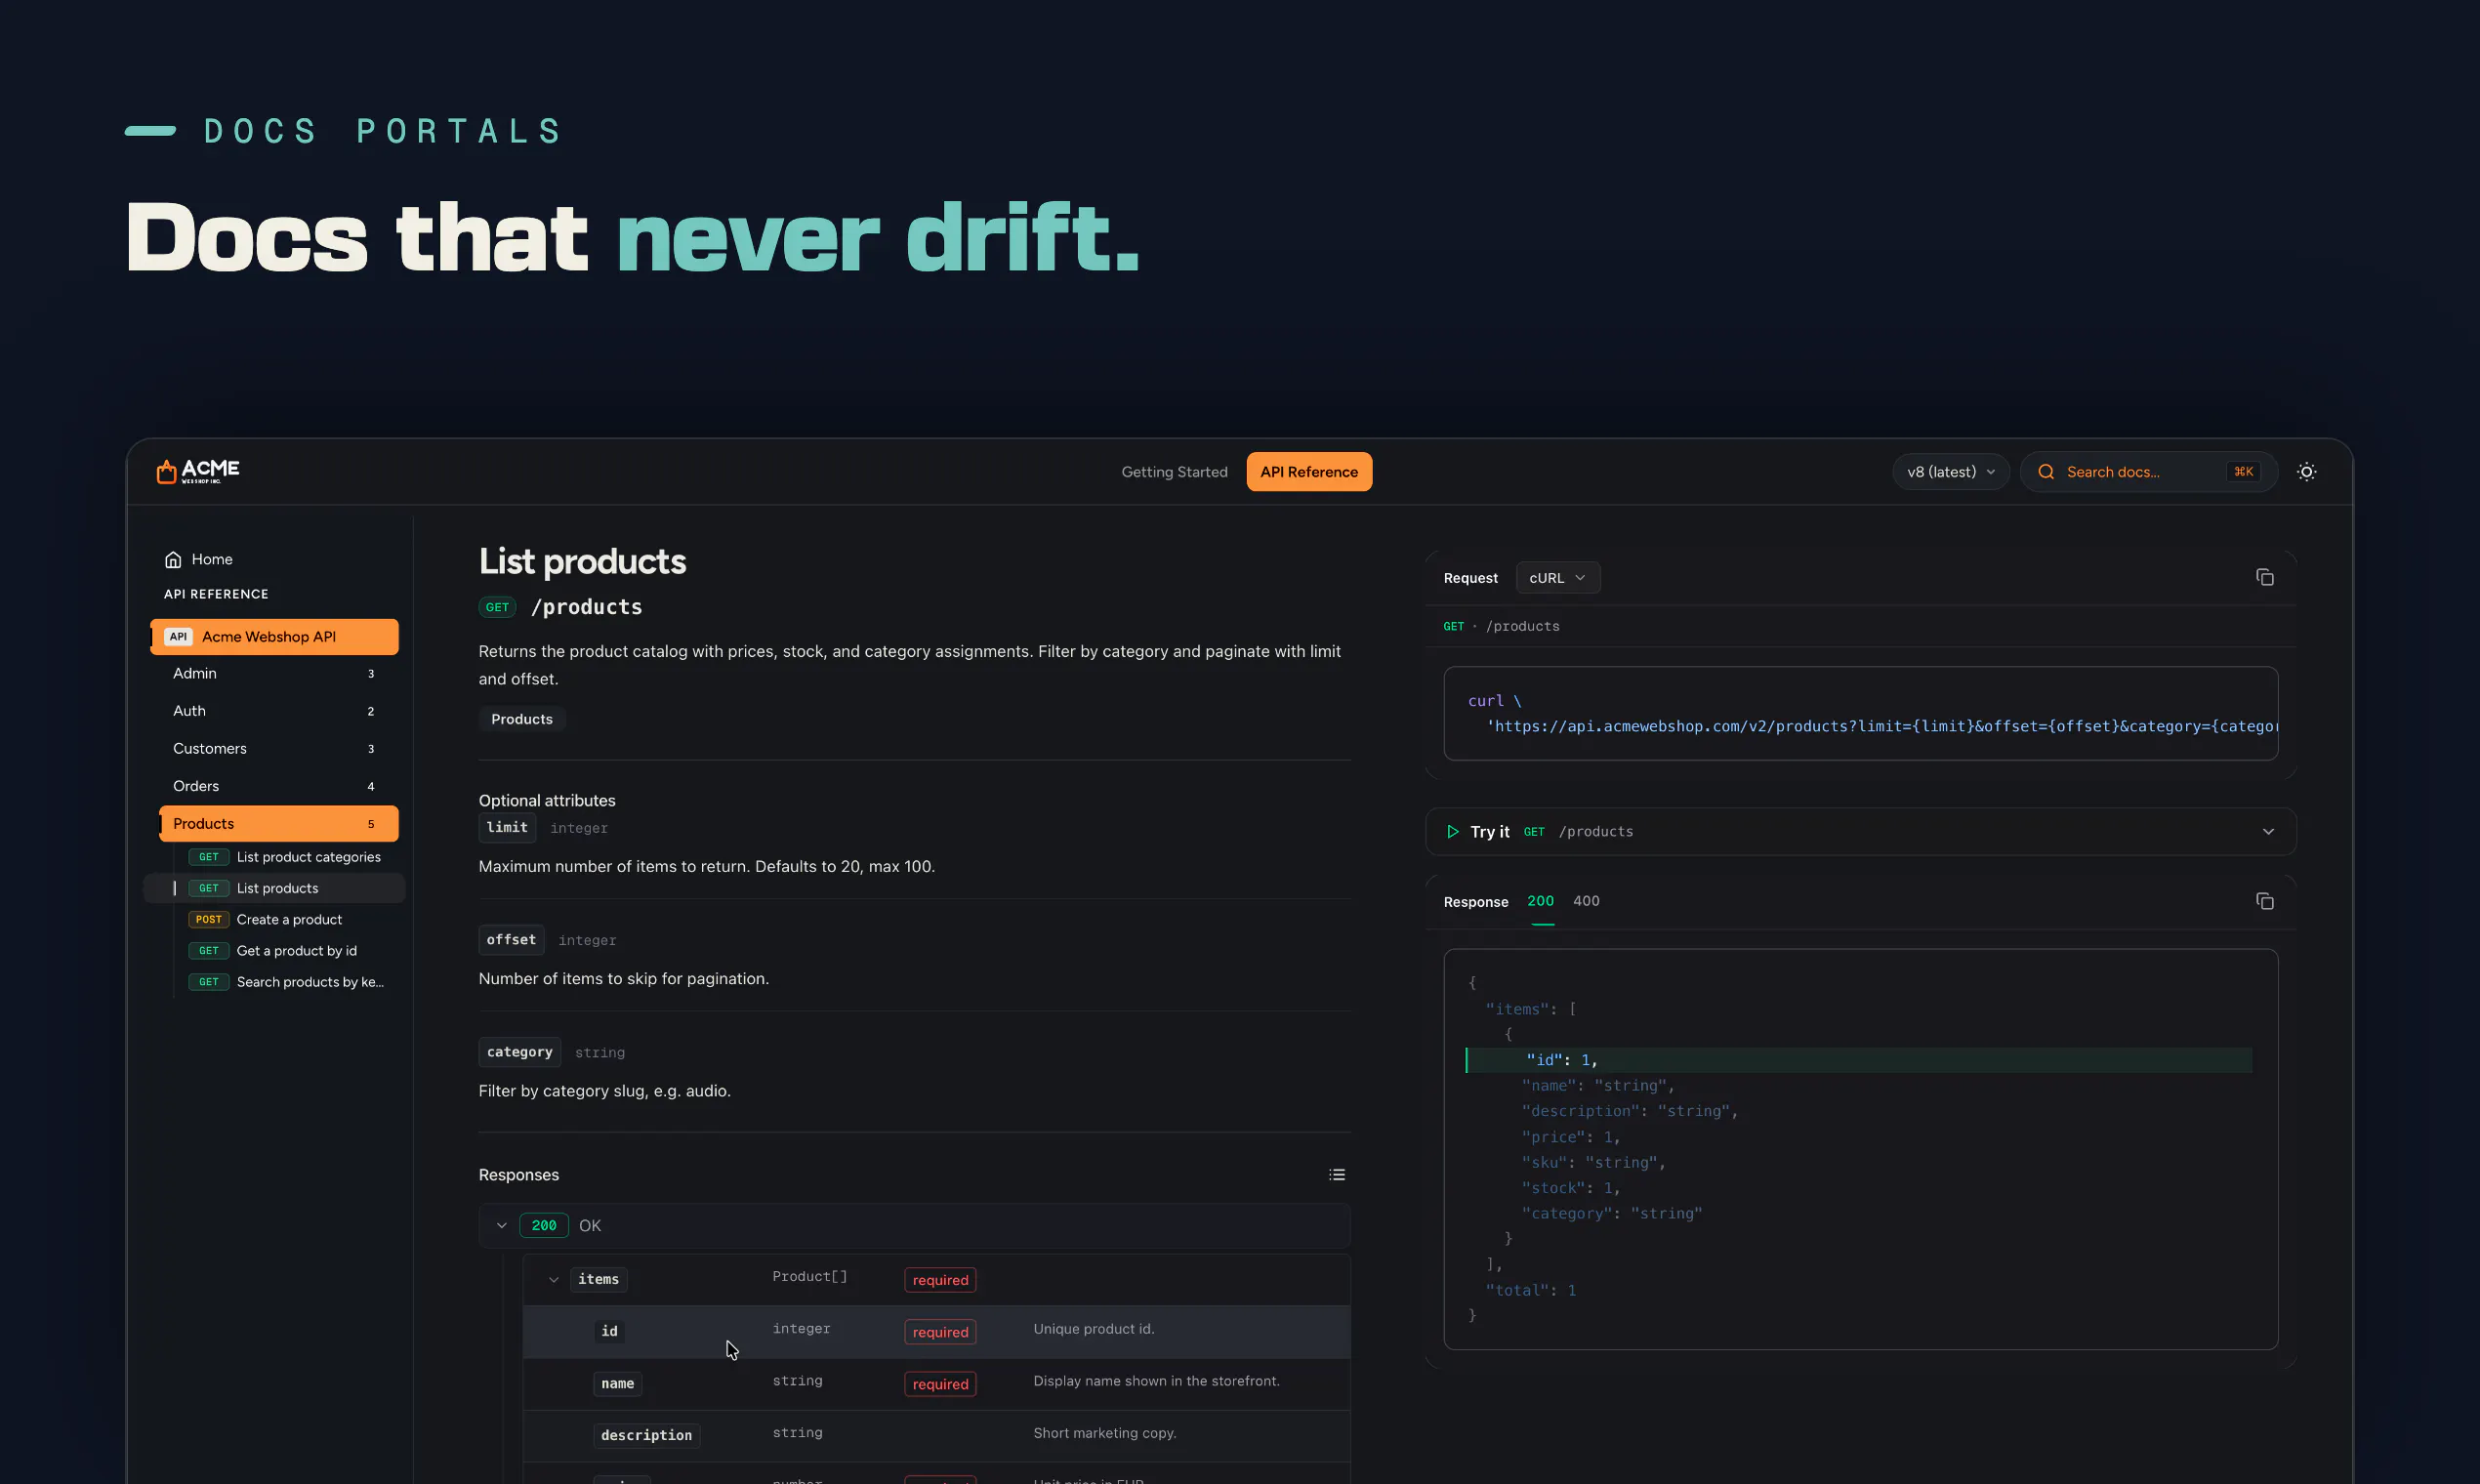Click the description schema row

(x=936, y=1436)
